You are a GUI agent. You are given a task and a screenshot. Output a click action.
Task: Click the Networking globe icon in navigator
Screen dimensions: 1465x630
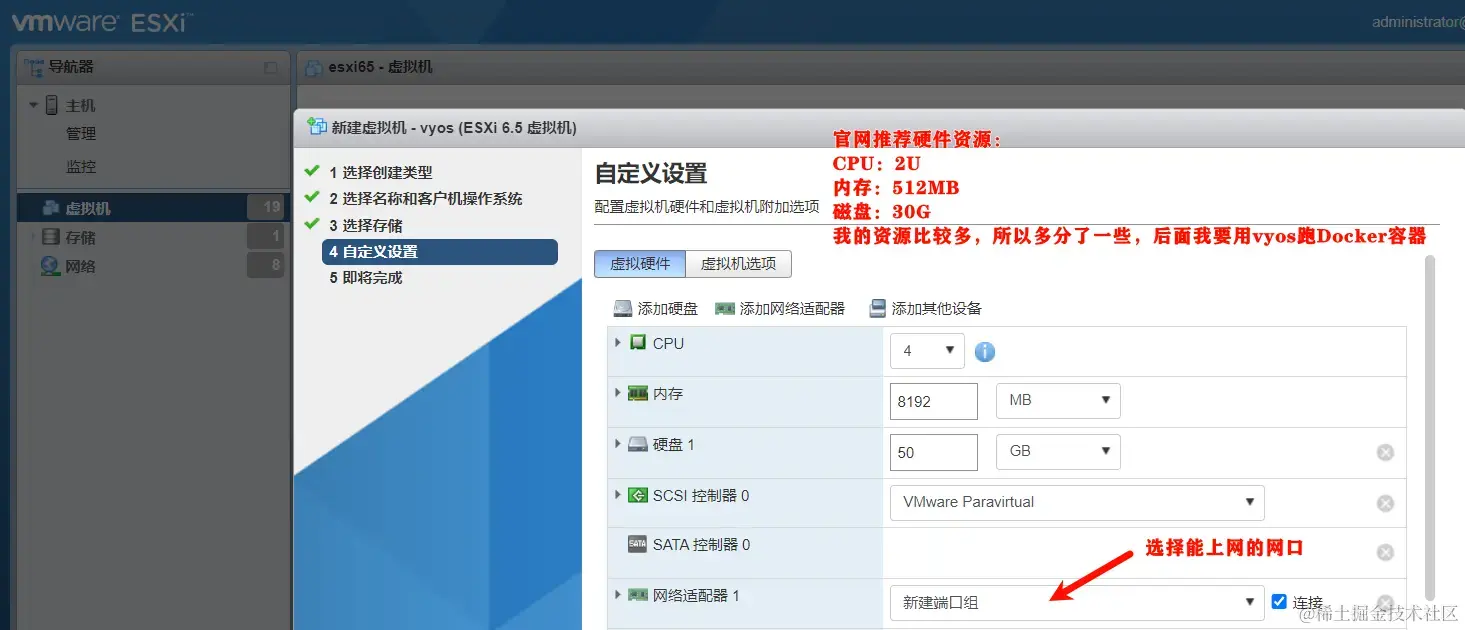[x=50, y=266]
